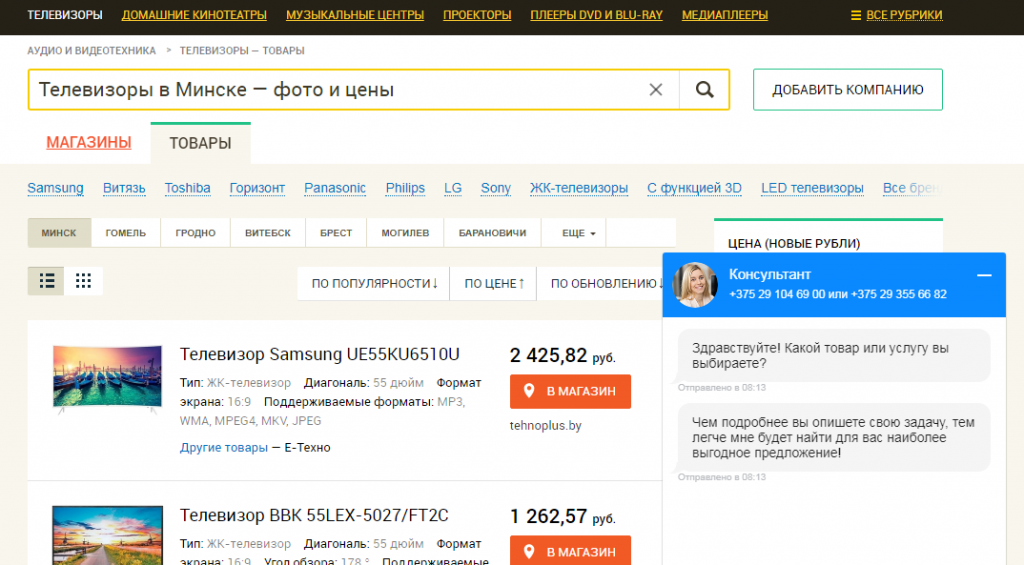
Task: Sort by ПО ЦЕНЕ
Action: point(494,283)
